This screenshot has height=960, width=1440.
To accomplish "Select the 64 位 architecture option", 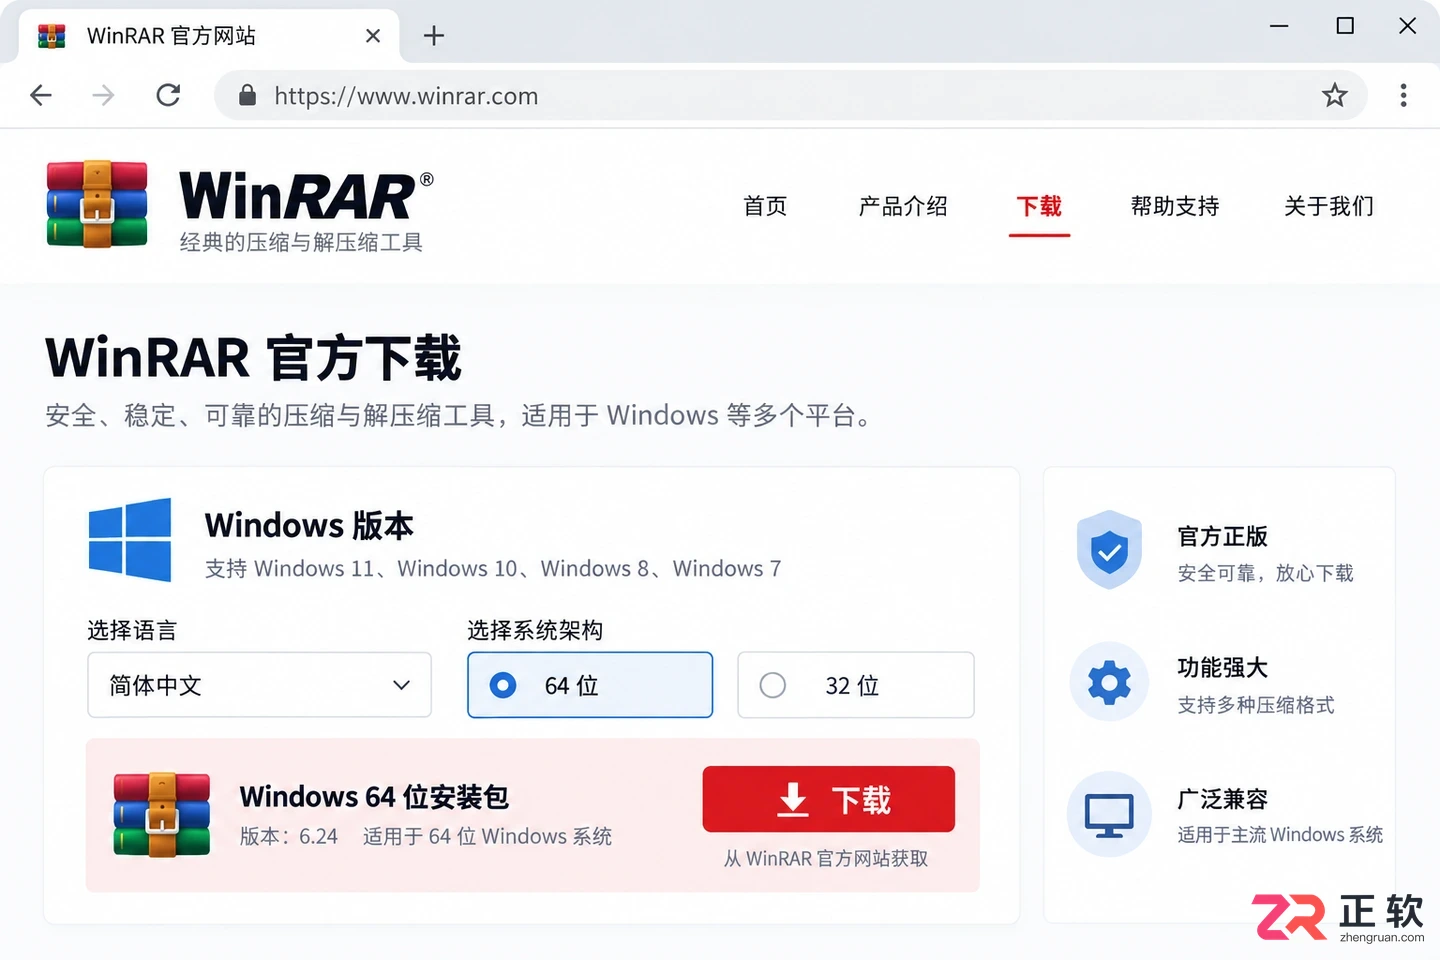I will coord(590,685).
